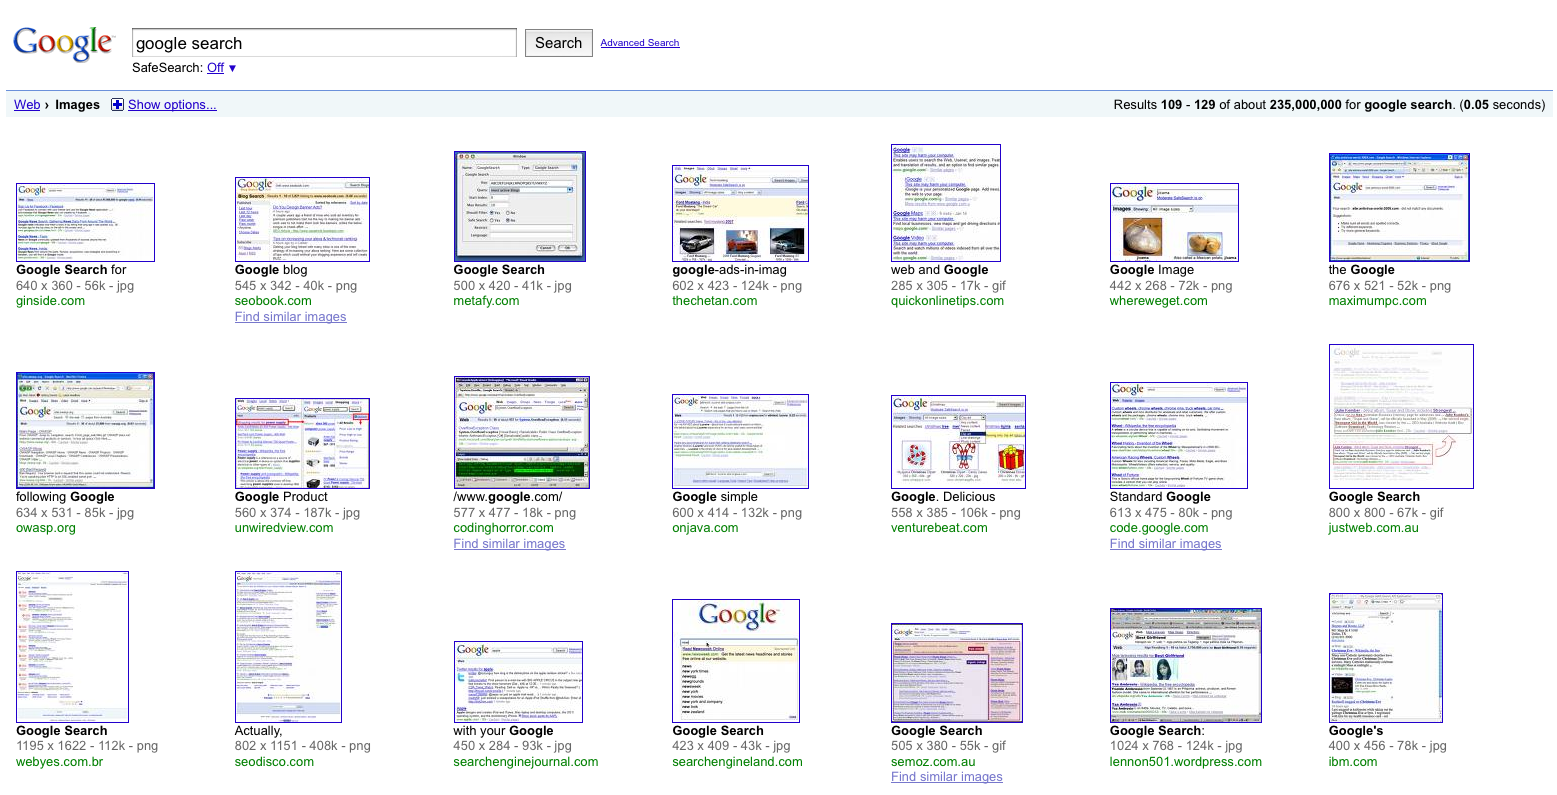Expand Show options link
The image size is (1557, 795).
172,105
